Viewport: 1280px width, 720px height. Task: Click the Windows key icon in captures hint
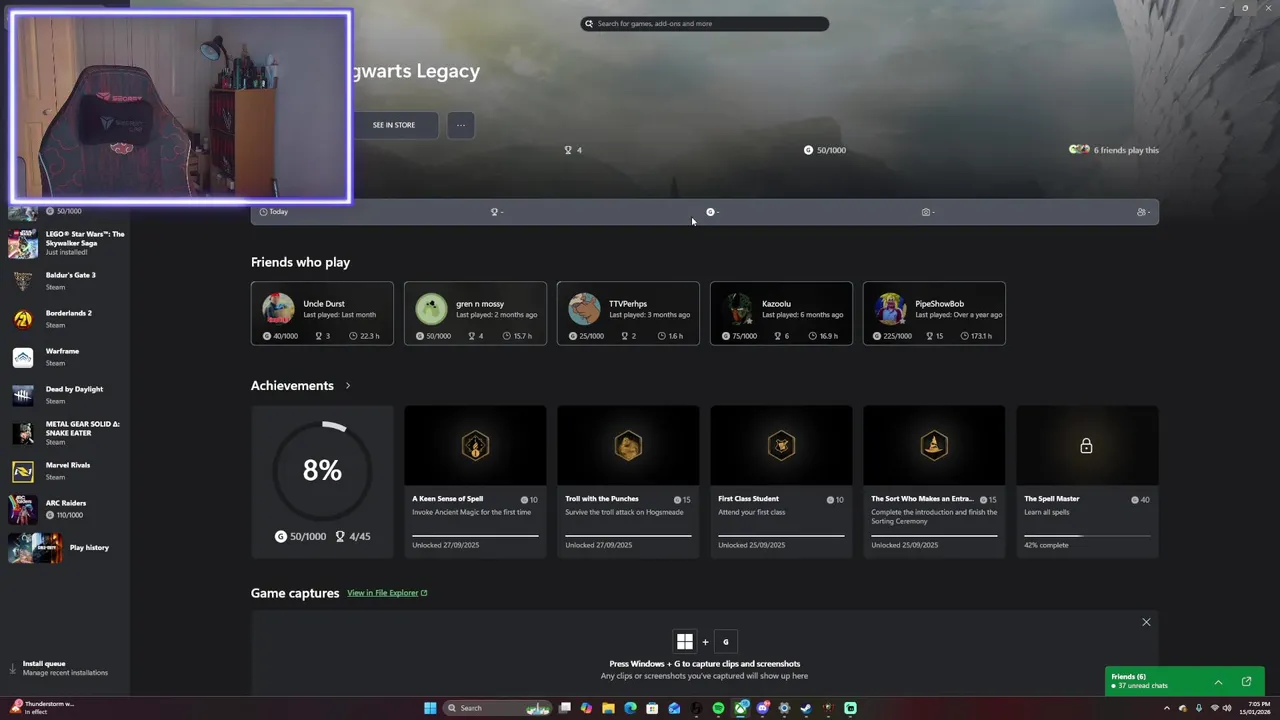685,642
